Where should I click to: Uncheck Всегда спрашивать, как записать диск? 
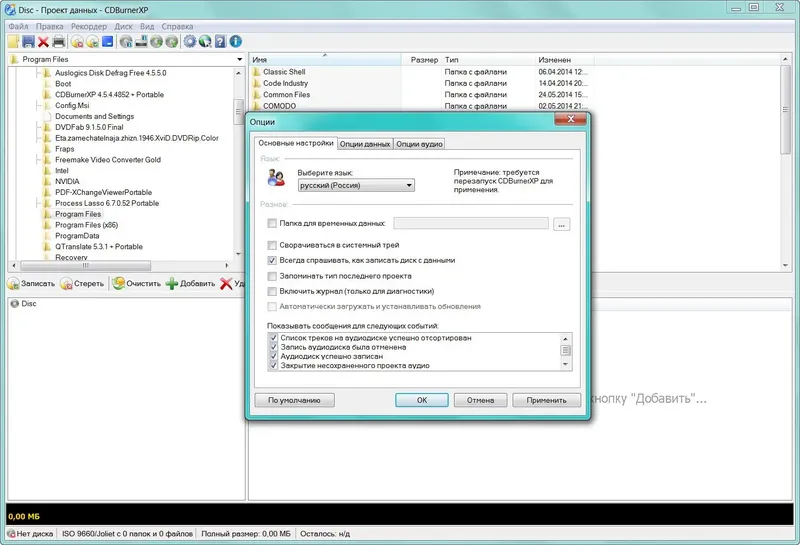coord(272,260)
